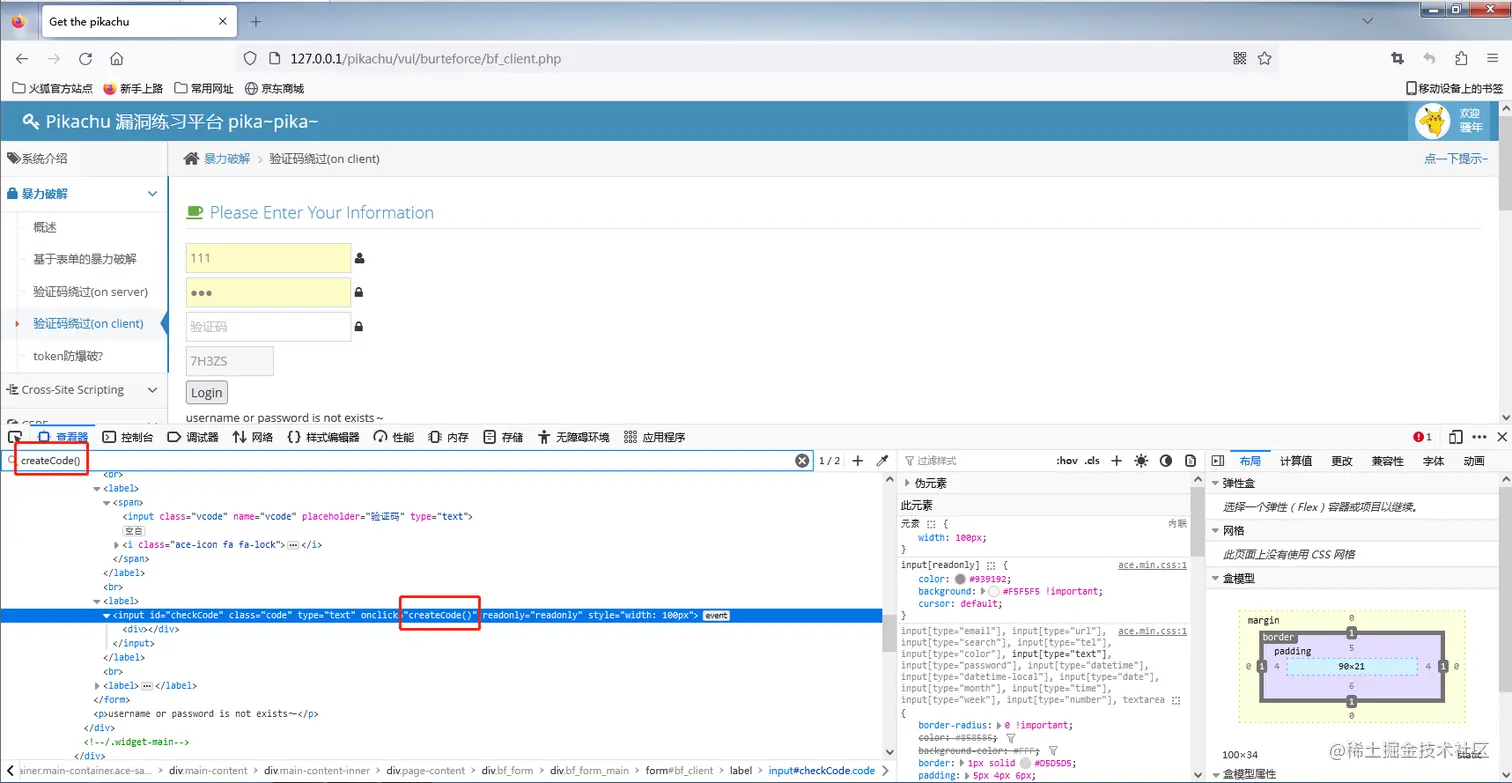Click the 暴力破解 breadcrumb link
This screenshot has width=1512, height=783.
pos(227,158)
